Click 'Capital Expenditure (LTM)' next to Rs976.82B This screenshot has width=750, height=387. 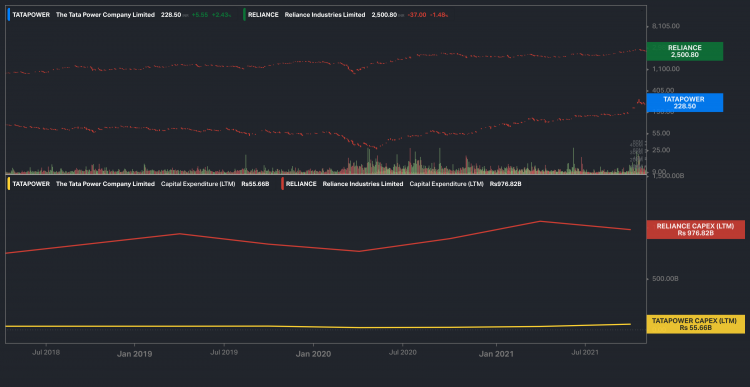[446, 184]
